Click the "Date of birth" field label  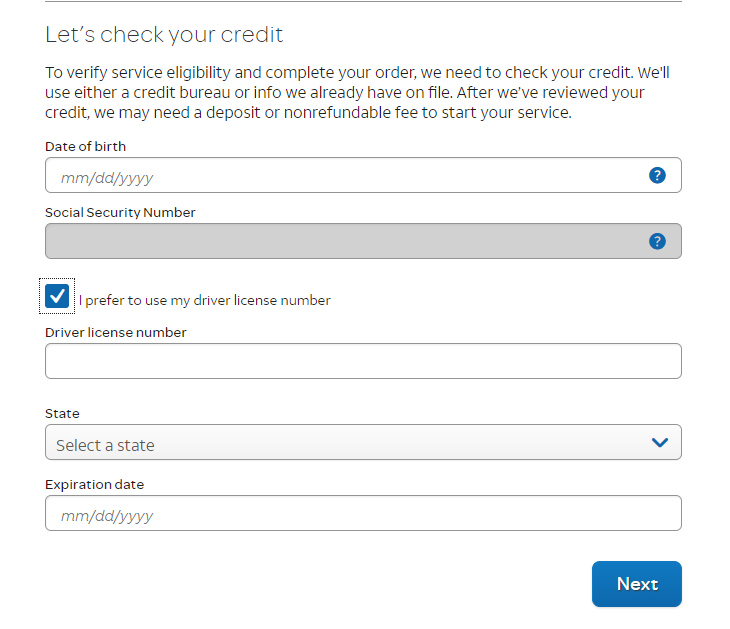pos(86,146)
